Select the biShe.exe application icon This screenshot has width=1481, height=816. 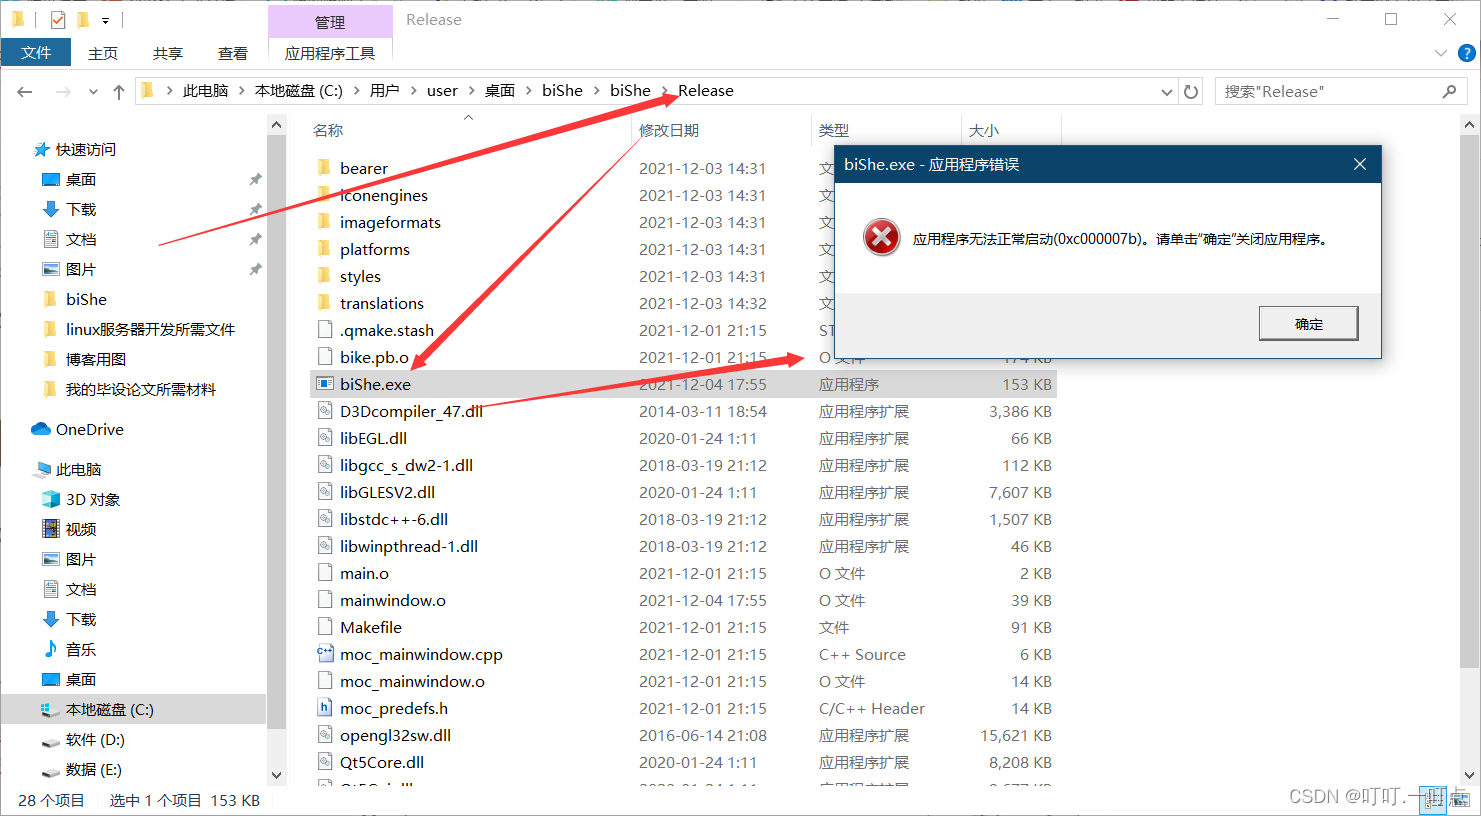[x=324, y=384]
